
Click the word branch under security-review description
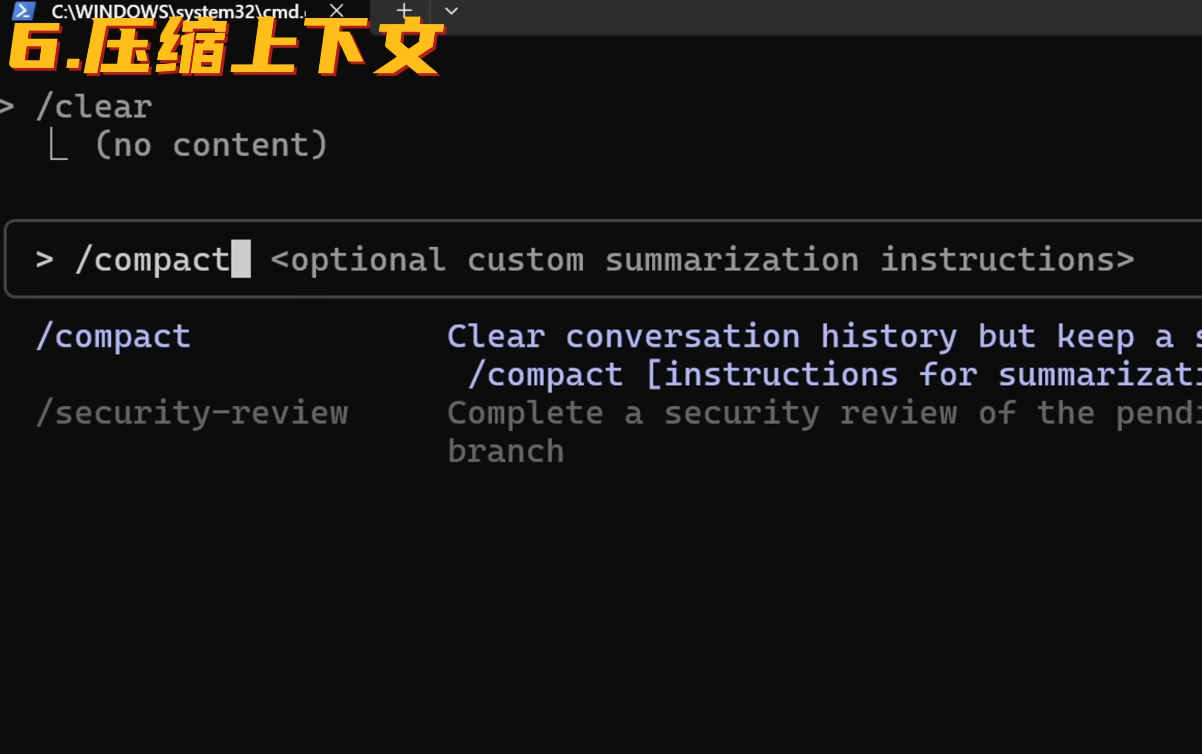(505, 450)
